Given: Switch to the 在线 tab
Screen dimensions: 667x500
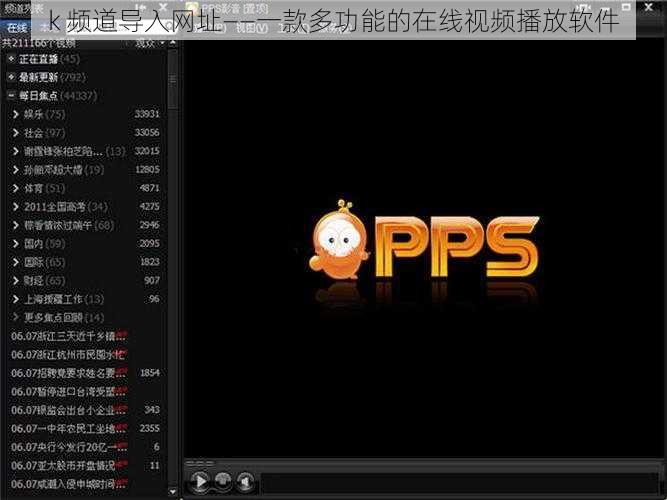Looking at the screenshot, I should coord(17,28).
